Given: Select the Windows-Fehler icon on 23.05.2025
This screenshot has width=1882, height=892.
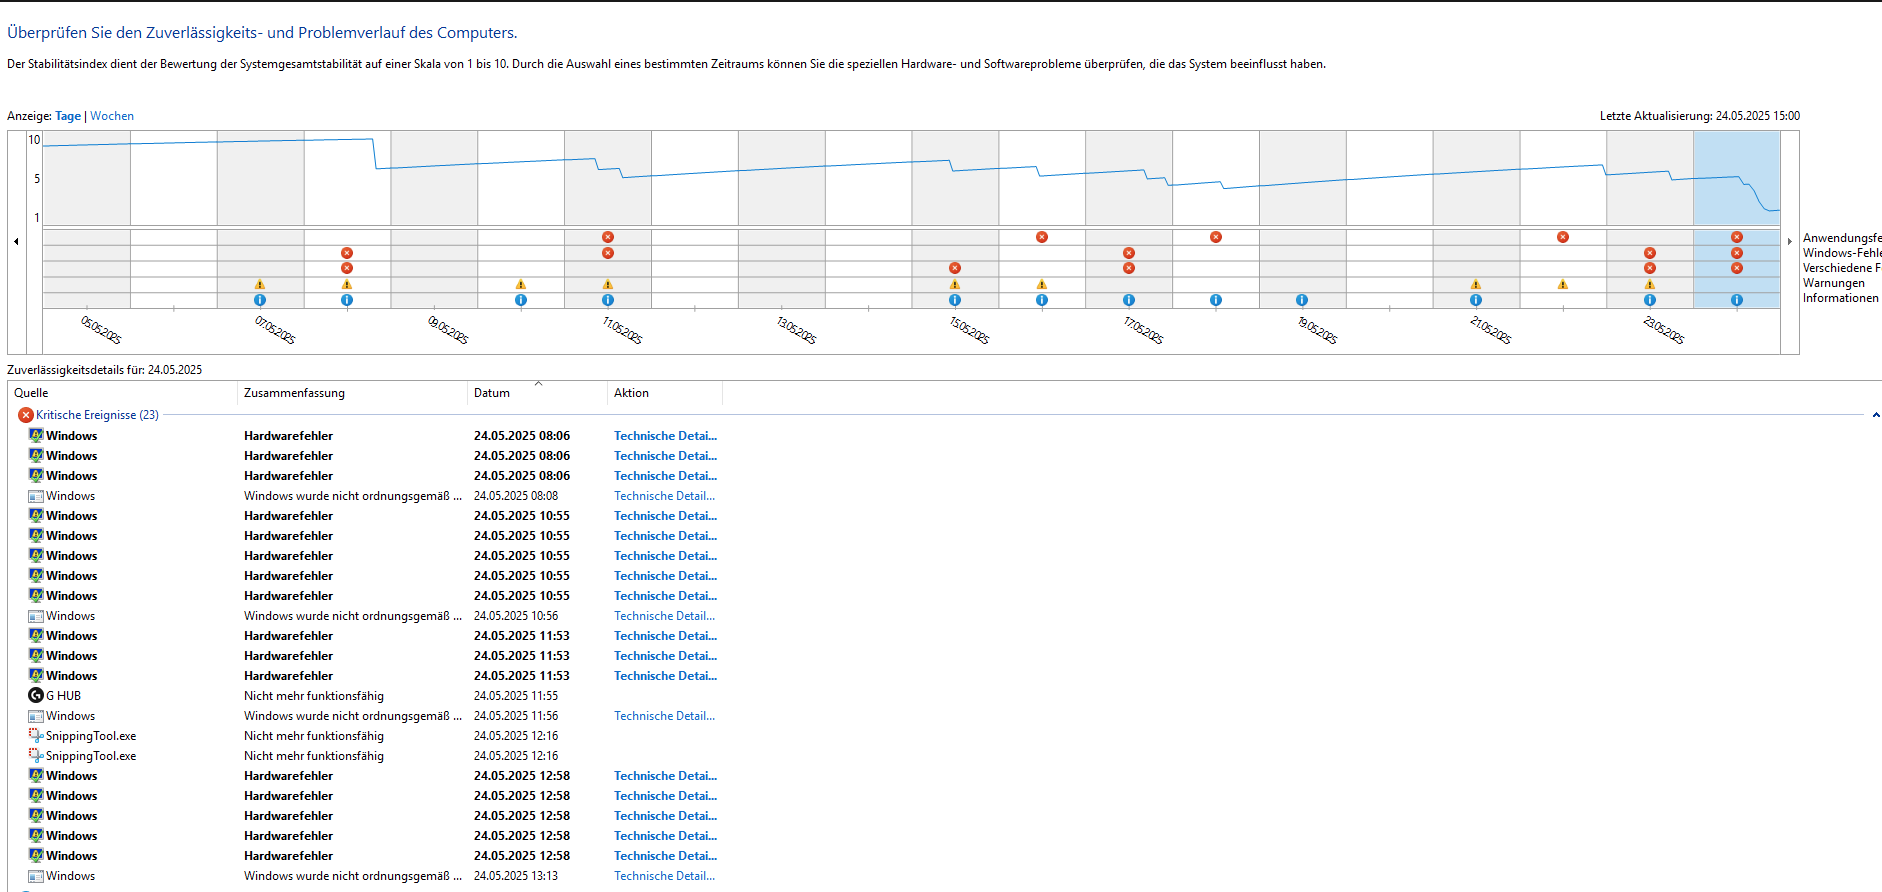Looking at the screenshot, I should pyautogui.click(x=1650, y=253).
